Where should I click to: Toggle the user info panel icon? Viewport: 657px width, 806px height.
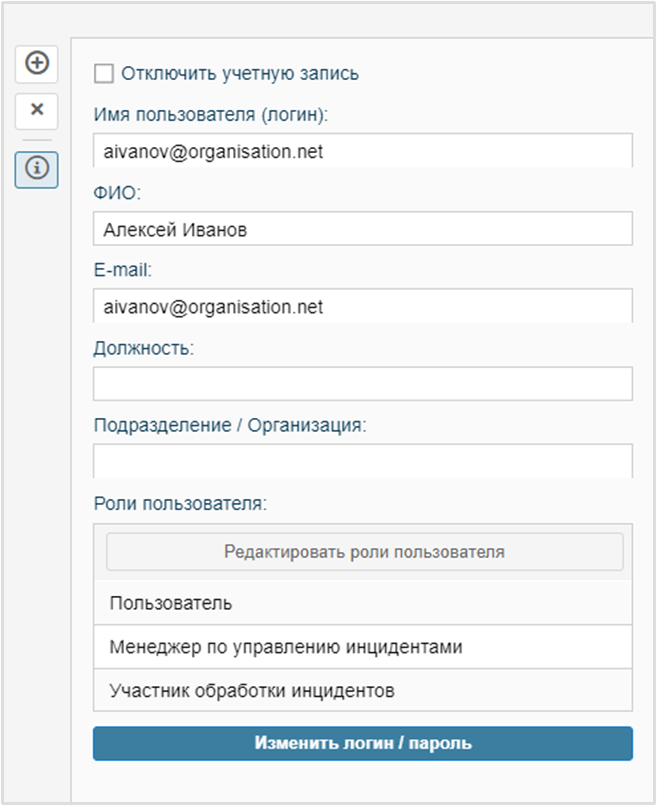click(x=36, y=169)
